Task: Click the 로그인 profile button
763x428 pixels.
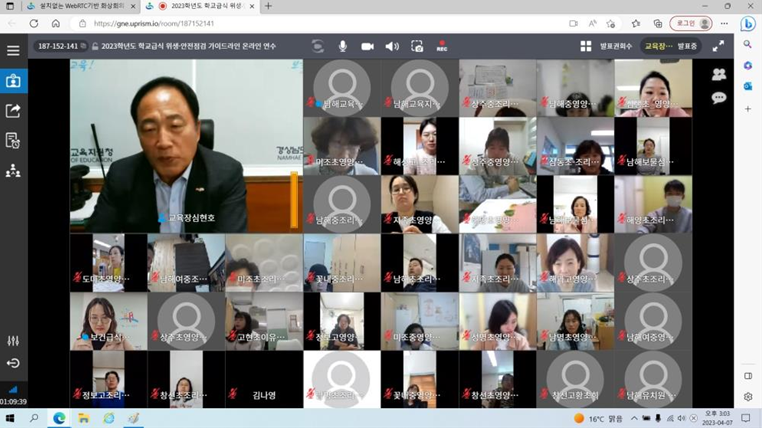Action: point(690,23)
